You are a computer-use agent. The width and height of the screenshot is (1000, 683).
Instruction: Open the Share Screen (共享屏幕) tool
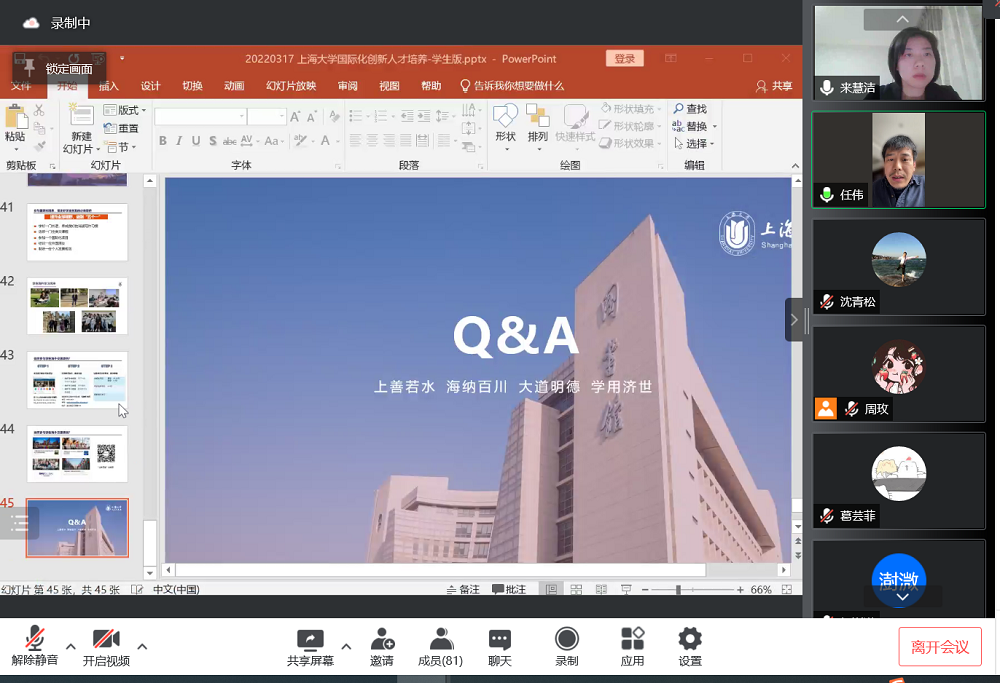point(311,647)
